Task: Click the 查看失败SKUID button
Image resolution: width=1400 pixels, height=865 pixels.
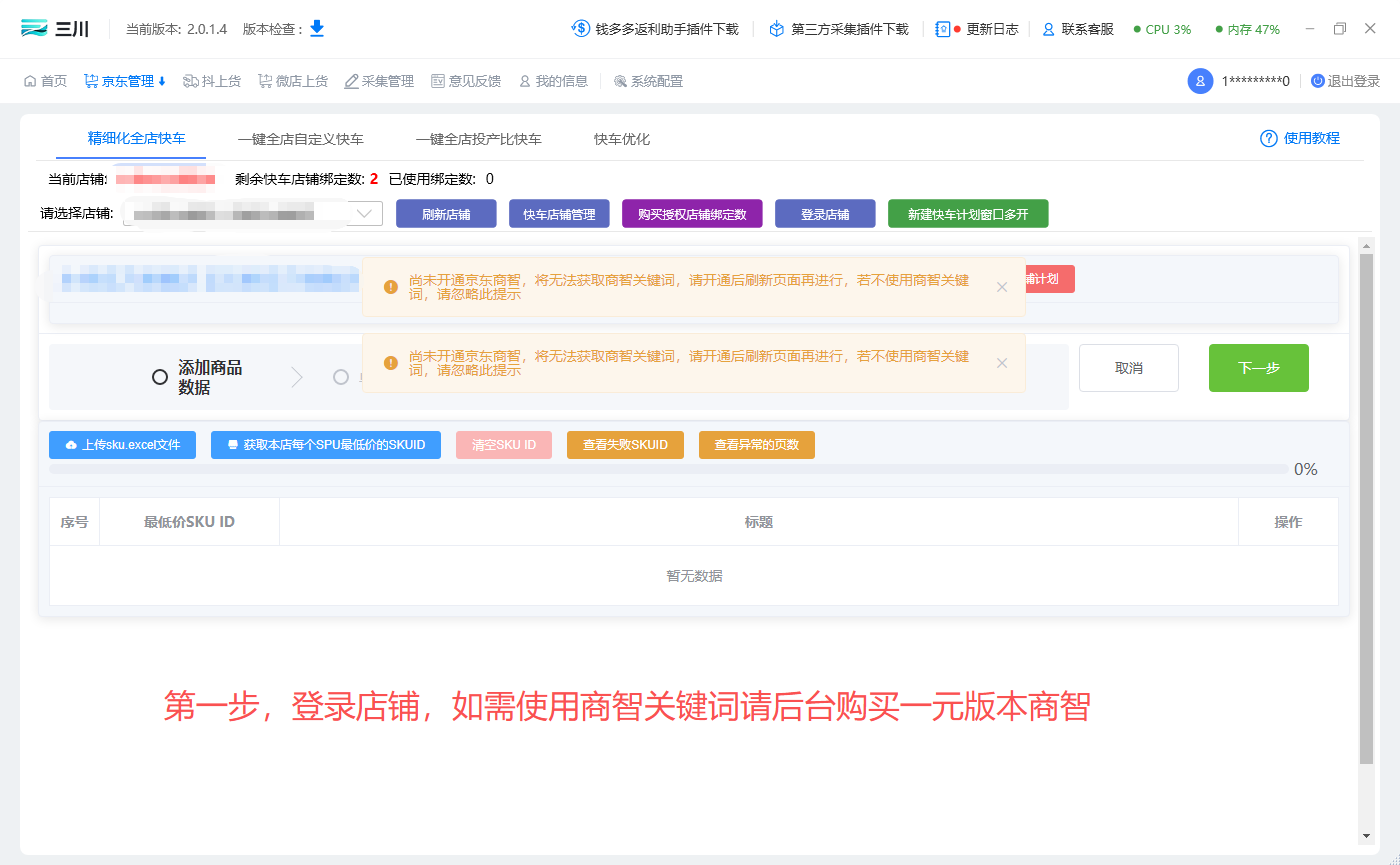Action: click(x=625, y=445)
